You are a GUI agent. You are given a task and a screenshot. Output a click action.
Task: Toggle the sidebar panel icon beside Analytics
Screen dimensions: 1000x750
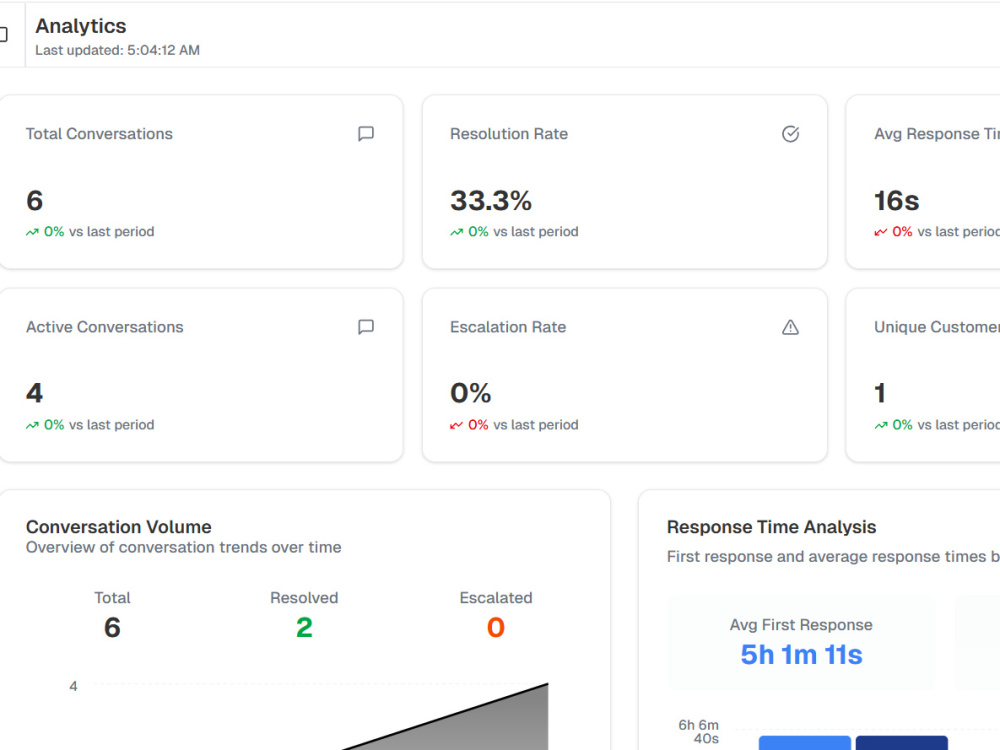pyautogui.click(x=3, y=34)
